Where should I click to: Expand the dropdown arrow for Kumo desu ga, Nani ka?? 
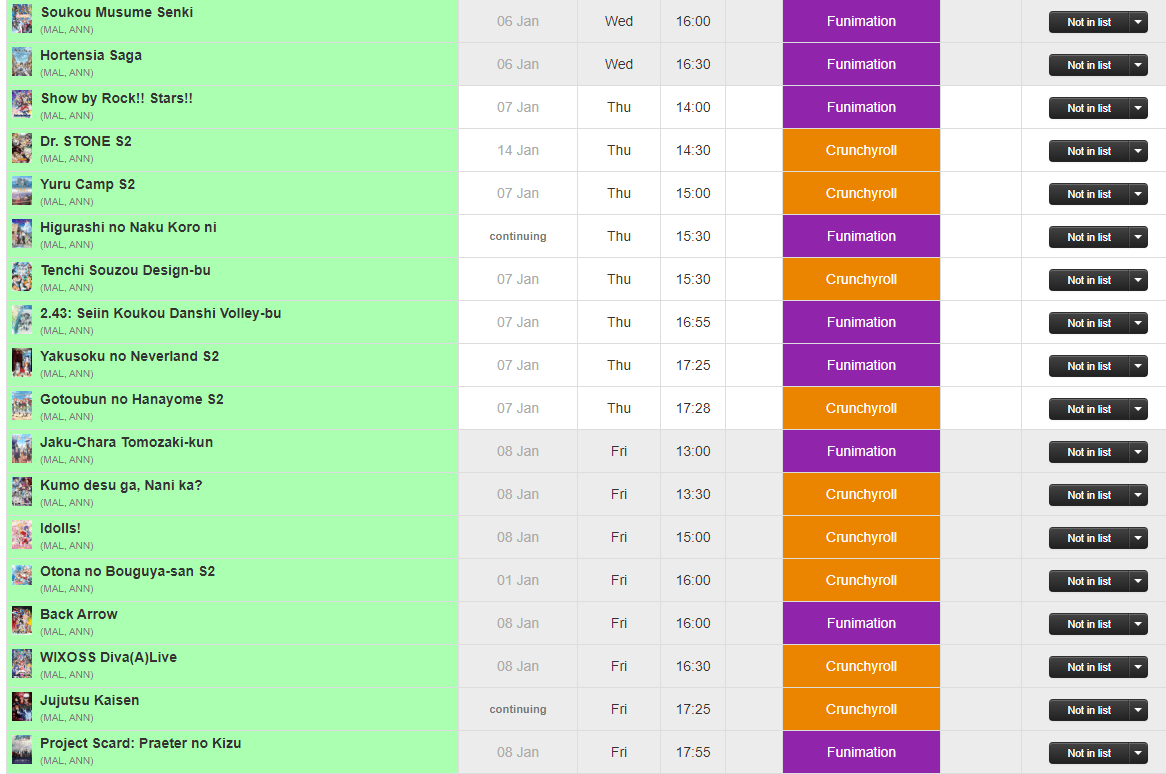point(1138,495)
